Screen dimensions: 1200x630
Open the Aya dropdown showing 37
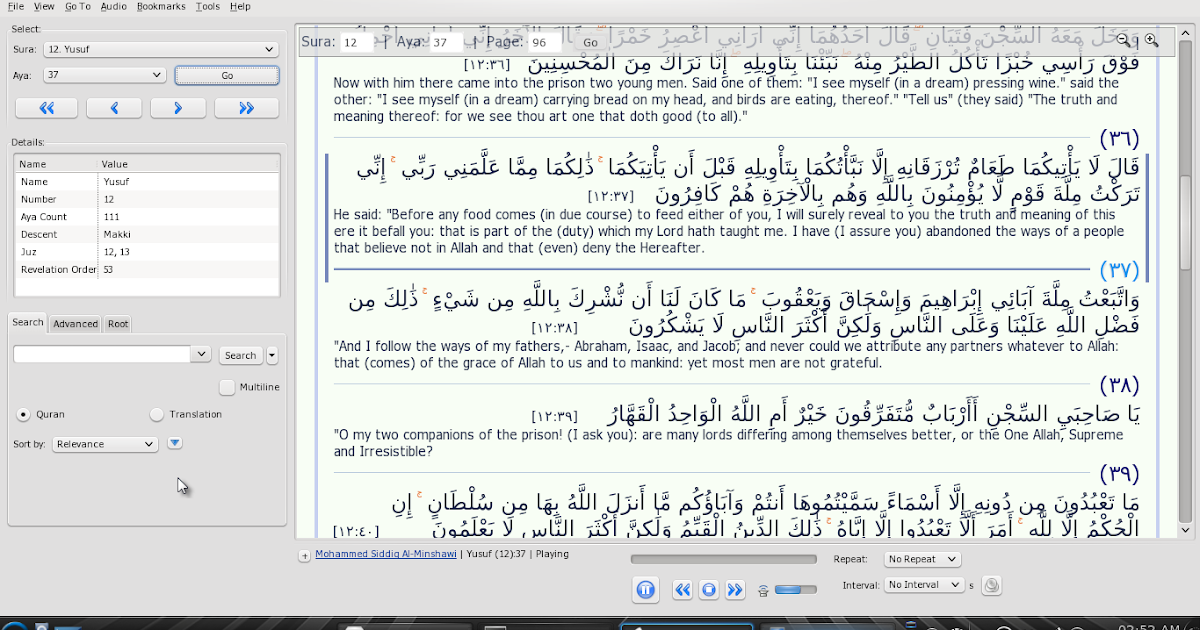104,75
